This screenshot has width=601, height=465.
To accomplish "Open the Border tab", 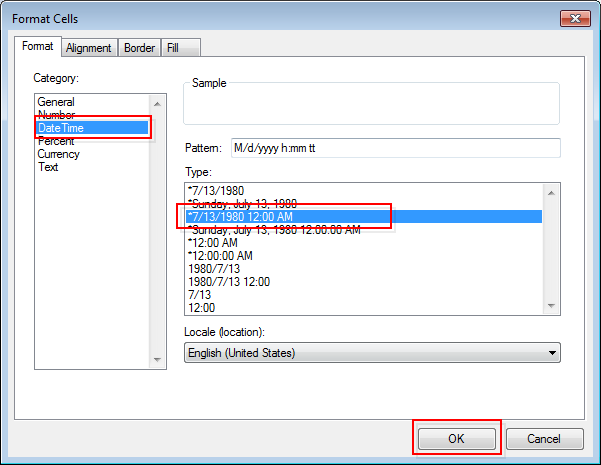I will click(x=138, y=47).
